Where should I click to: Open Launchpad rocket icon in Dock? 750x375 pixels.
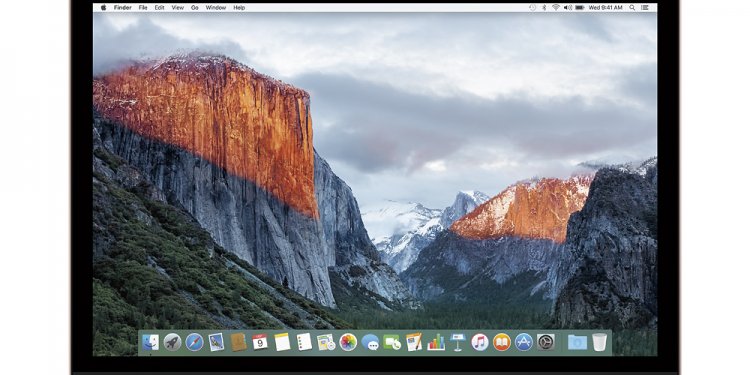click(172, 342)
